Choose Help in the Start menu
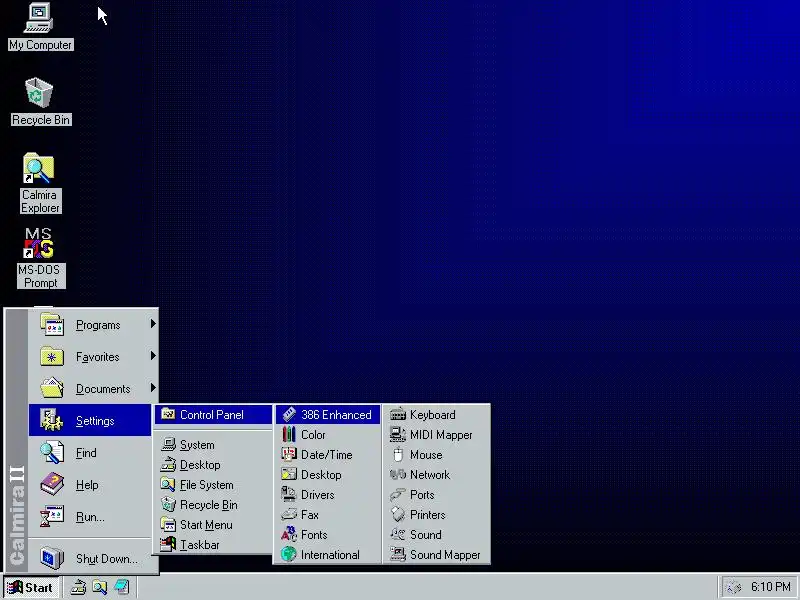This screenshot has height=600, width=800. (x=90, y=485)
